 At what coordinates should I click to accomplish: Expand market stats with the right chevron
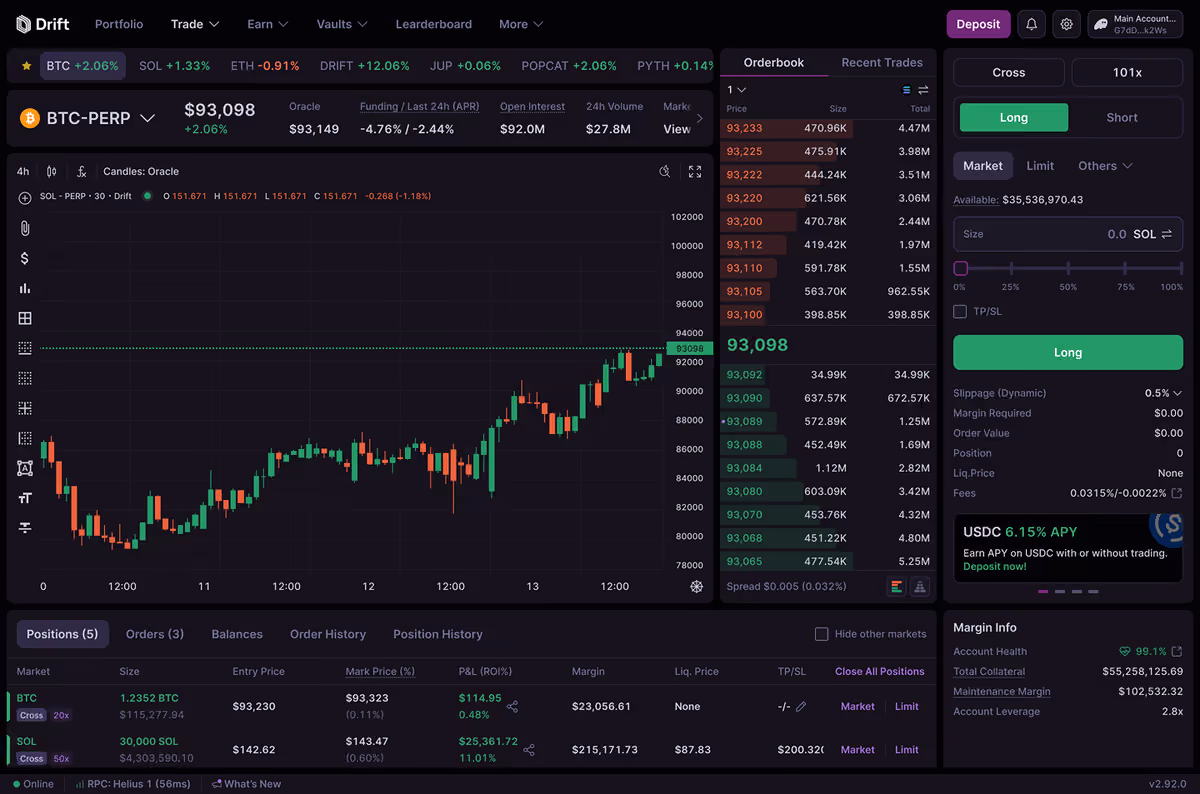[x=699, y=118]
